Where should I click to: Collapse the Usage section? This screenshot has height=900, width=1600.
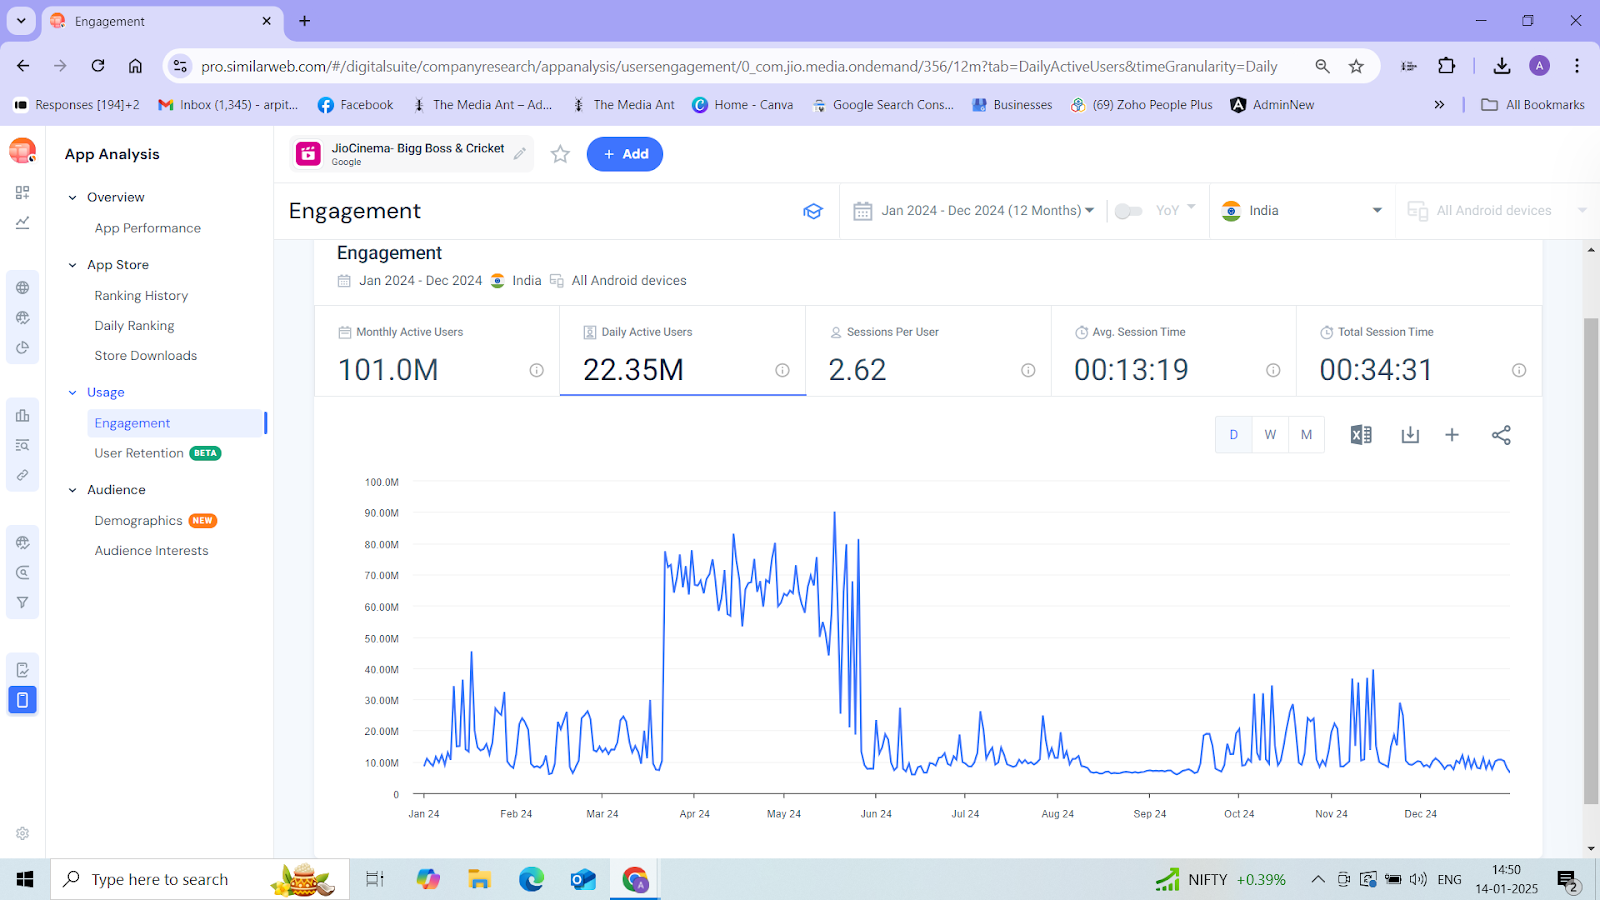72,393
